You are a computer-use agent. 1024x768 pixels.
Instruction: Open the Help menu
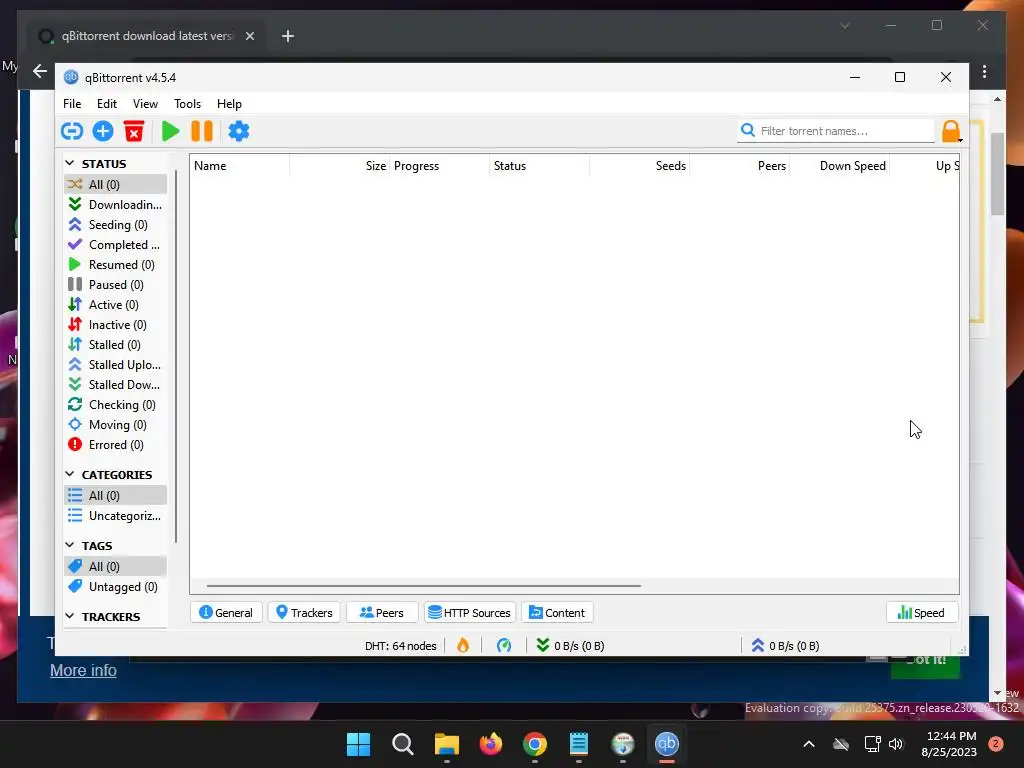pyautogui.click(x=229, y=104)
